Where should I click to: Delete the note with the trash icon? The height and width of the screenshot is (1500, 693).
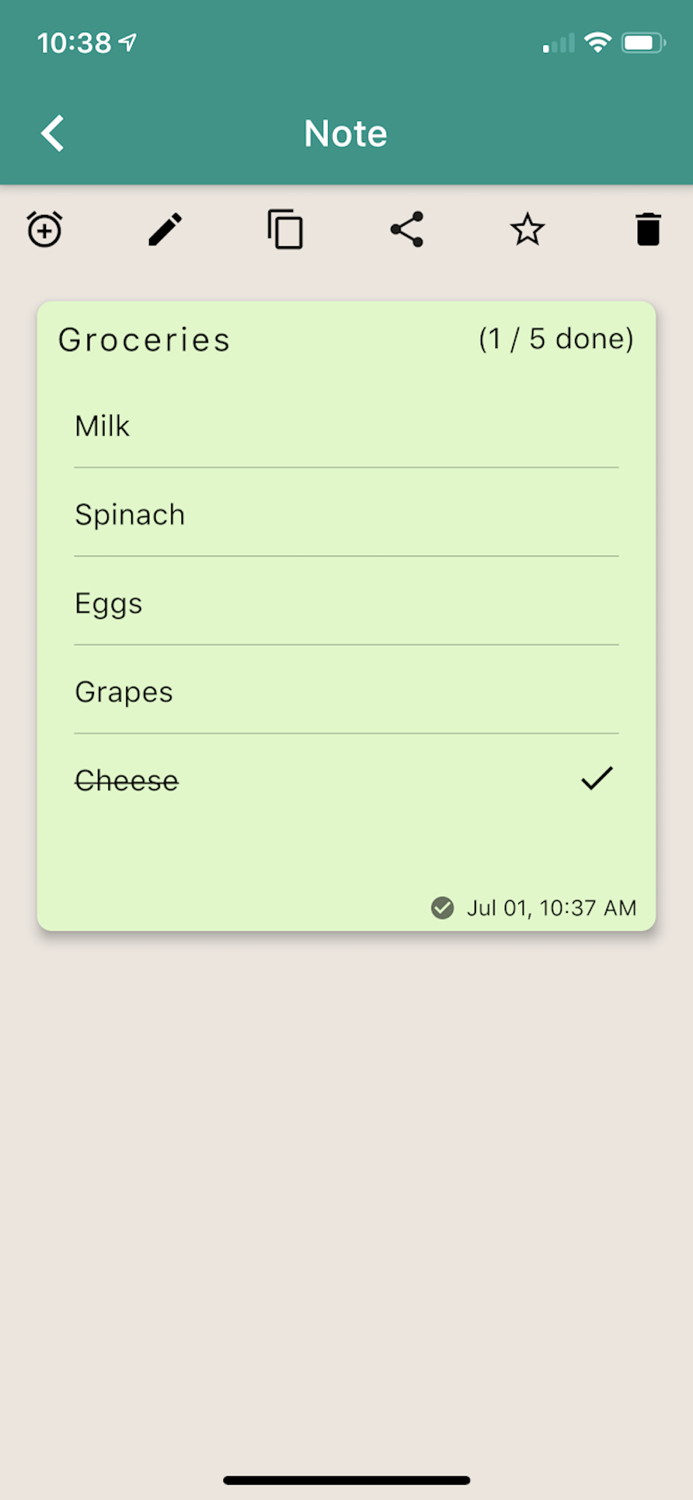point(648,230)
